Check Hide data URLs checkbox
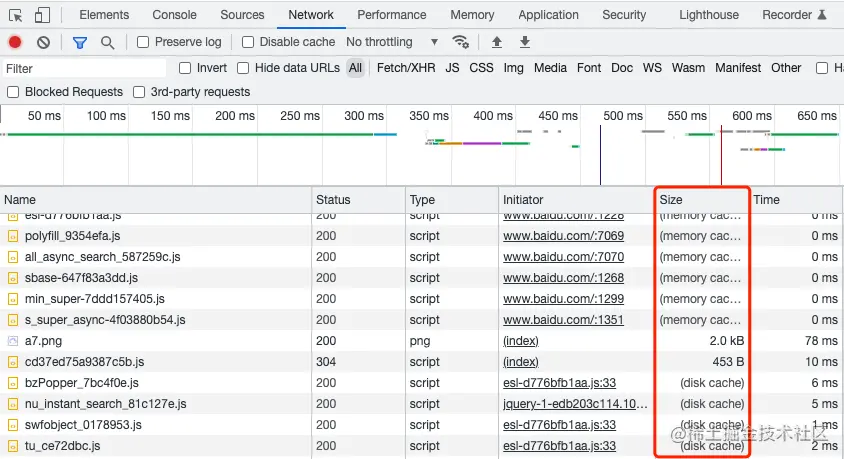 (x=243, y=68)
